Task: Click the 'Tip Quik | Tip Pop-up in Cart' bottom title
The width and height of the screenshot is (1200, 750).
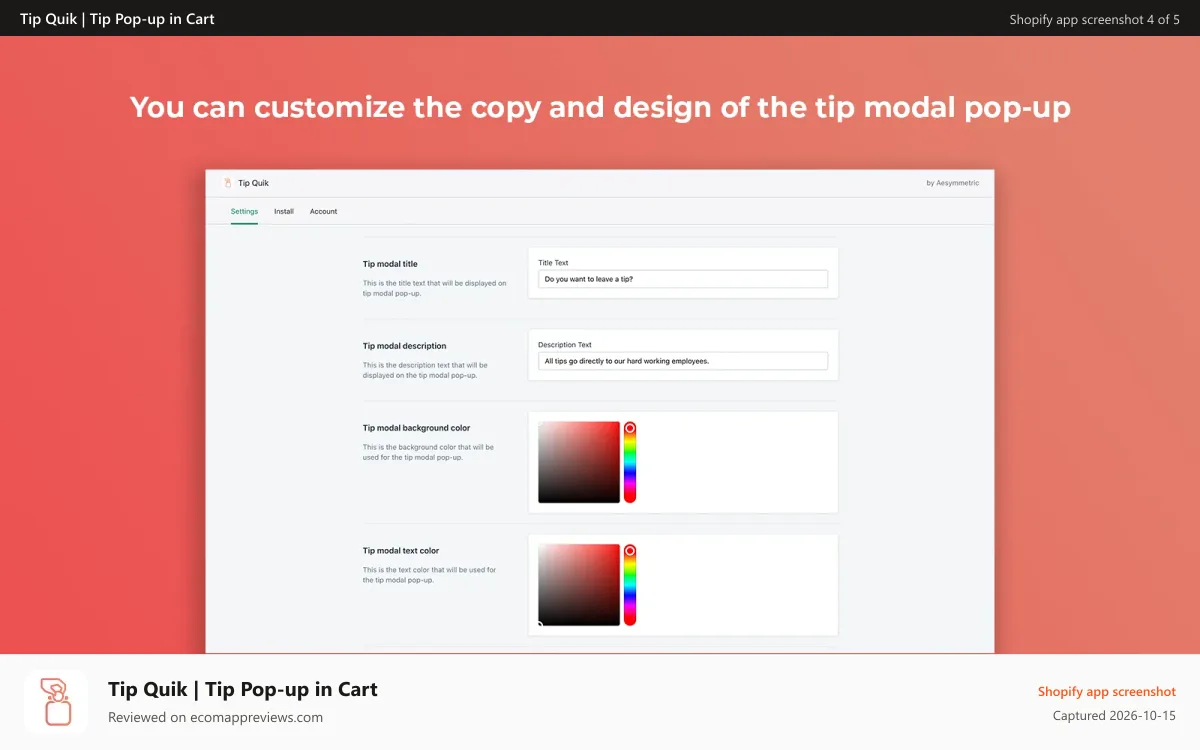Action: tap(243, 689)
